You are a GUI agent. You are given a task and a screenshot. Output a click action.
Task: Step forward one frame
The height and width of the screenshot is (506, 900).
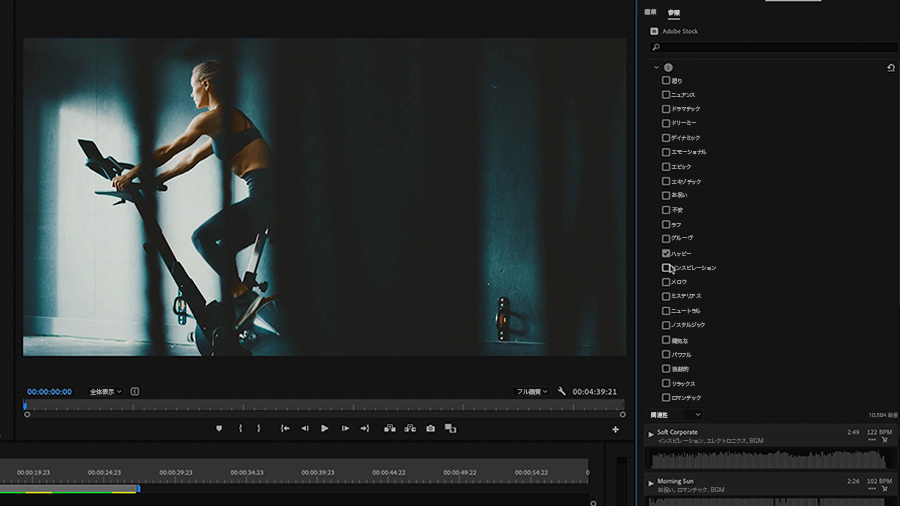tap(345, 429)
